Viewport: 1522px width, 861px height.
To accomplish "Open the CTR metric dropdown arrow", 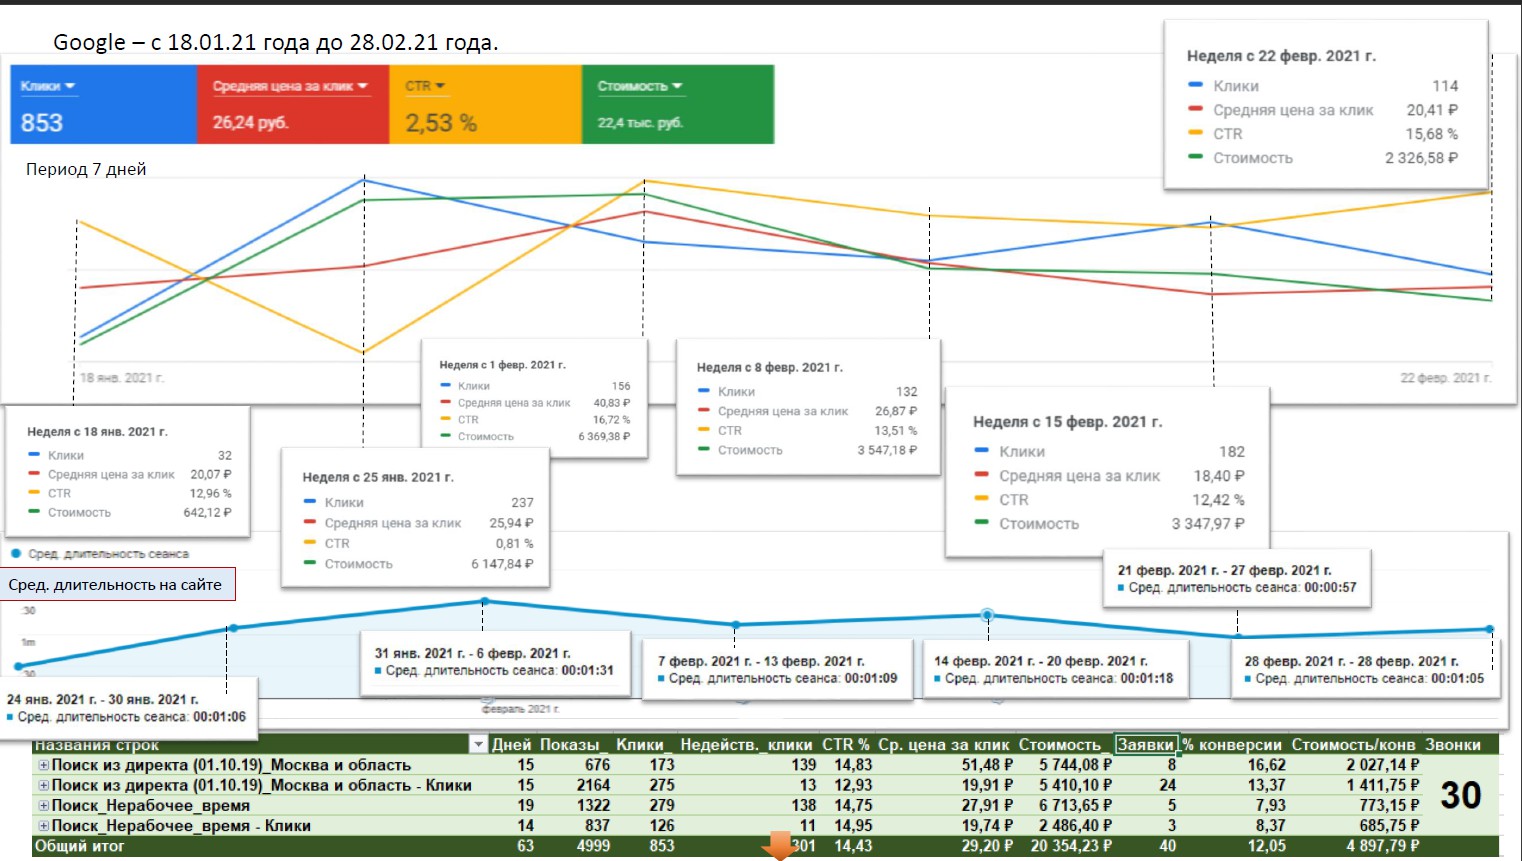I will click(x=440, y=87).
